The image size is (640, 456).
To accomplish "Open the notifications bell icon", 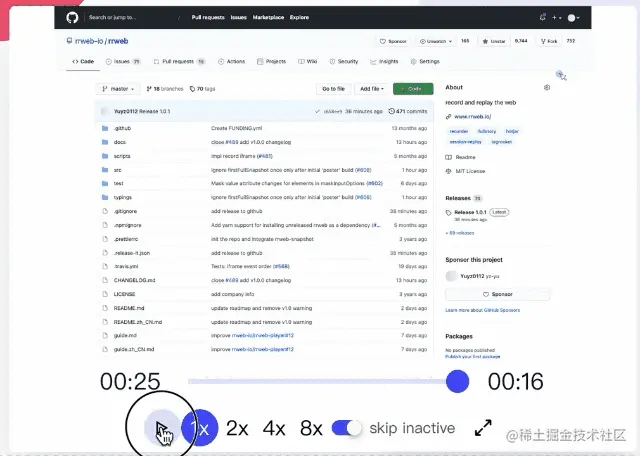I will click(x=542, y=17).
